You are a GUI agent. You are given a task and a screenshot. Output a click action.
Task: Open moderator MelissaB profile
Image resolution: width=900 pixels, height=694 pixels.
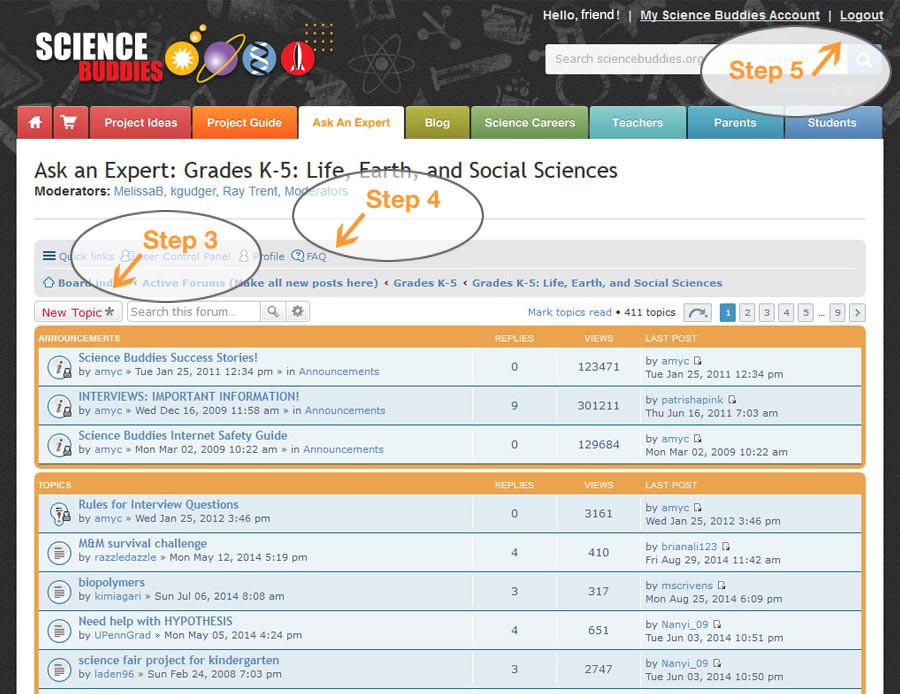pyautogui.click(x=138, y=191)
